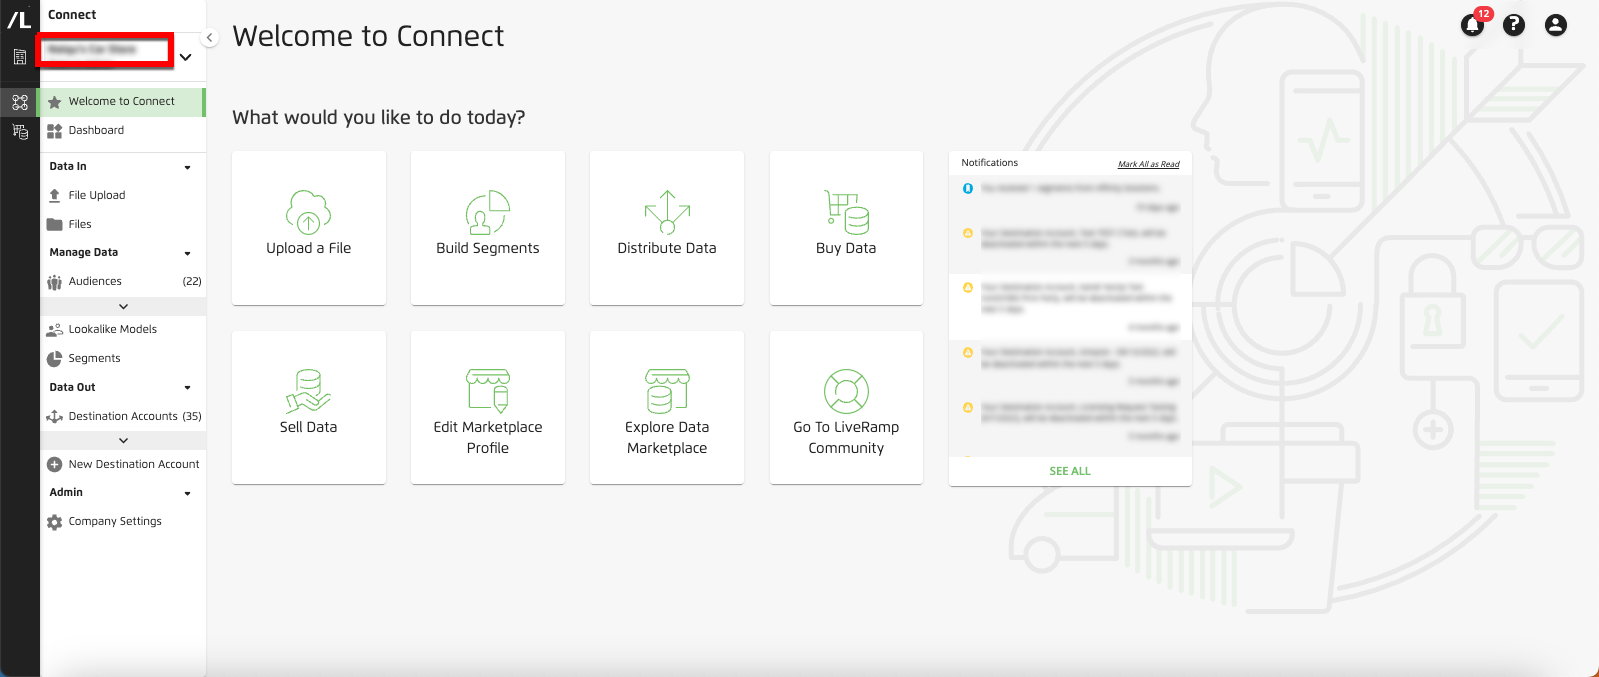Expand the list below Audiences
1599x677 pixels.
tap(124, 307)
